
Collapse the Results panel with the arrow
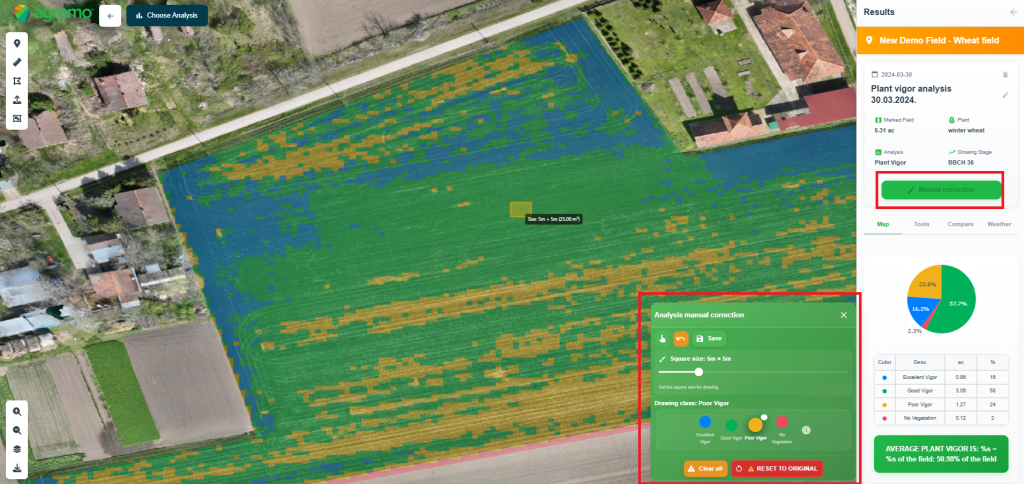[x=1013, y=12]
